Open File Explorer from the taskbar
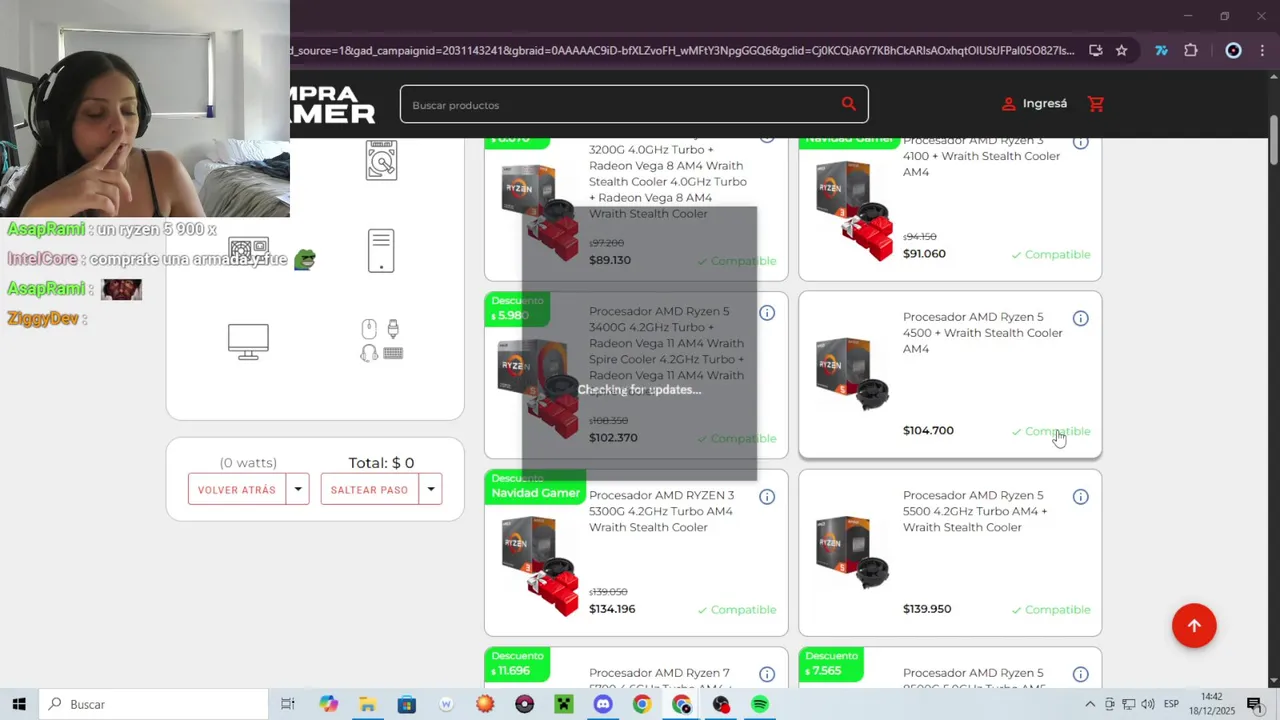 (x=367, y=704)
